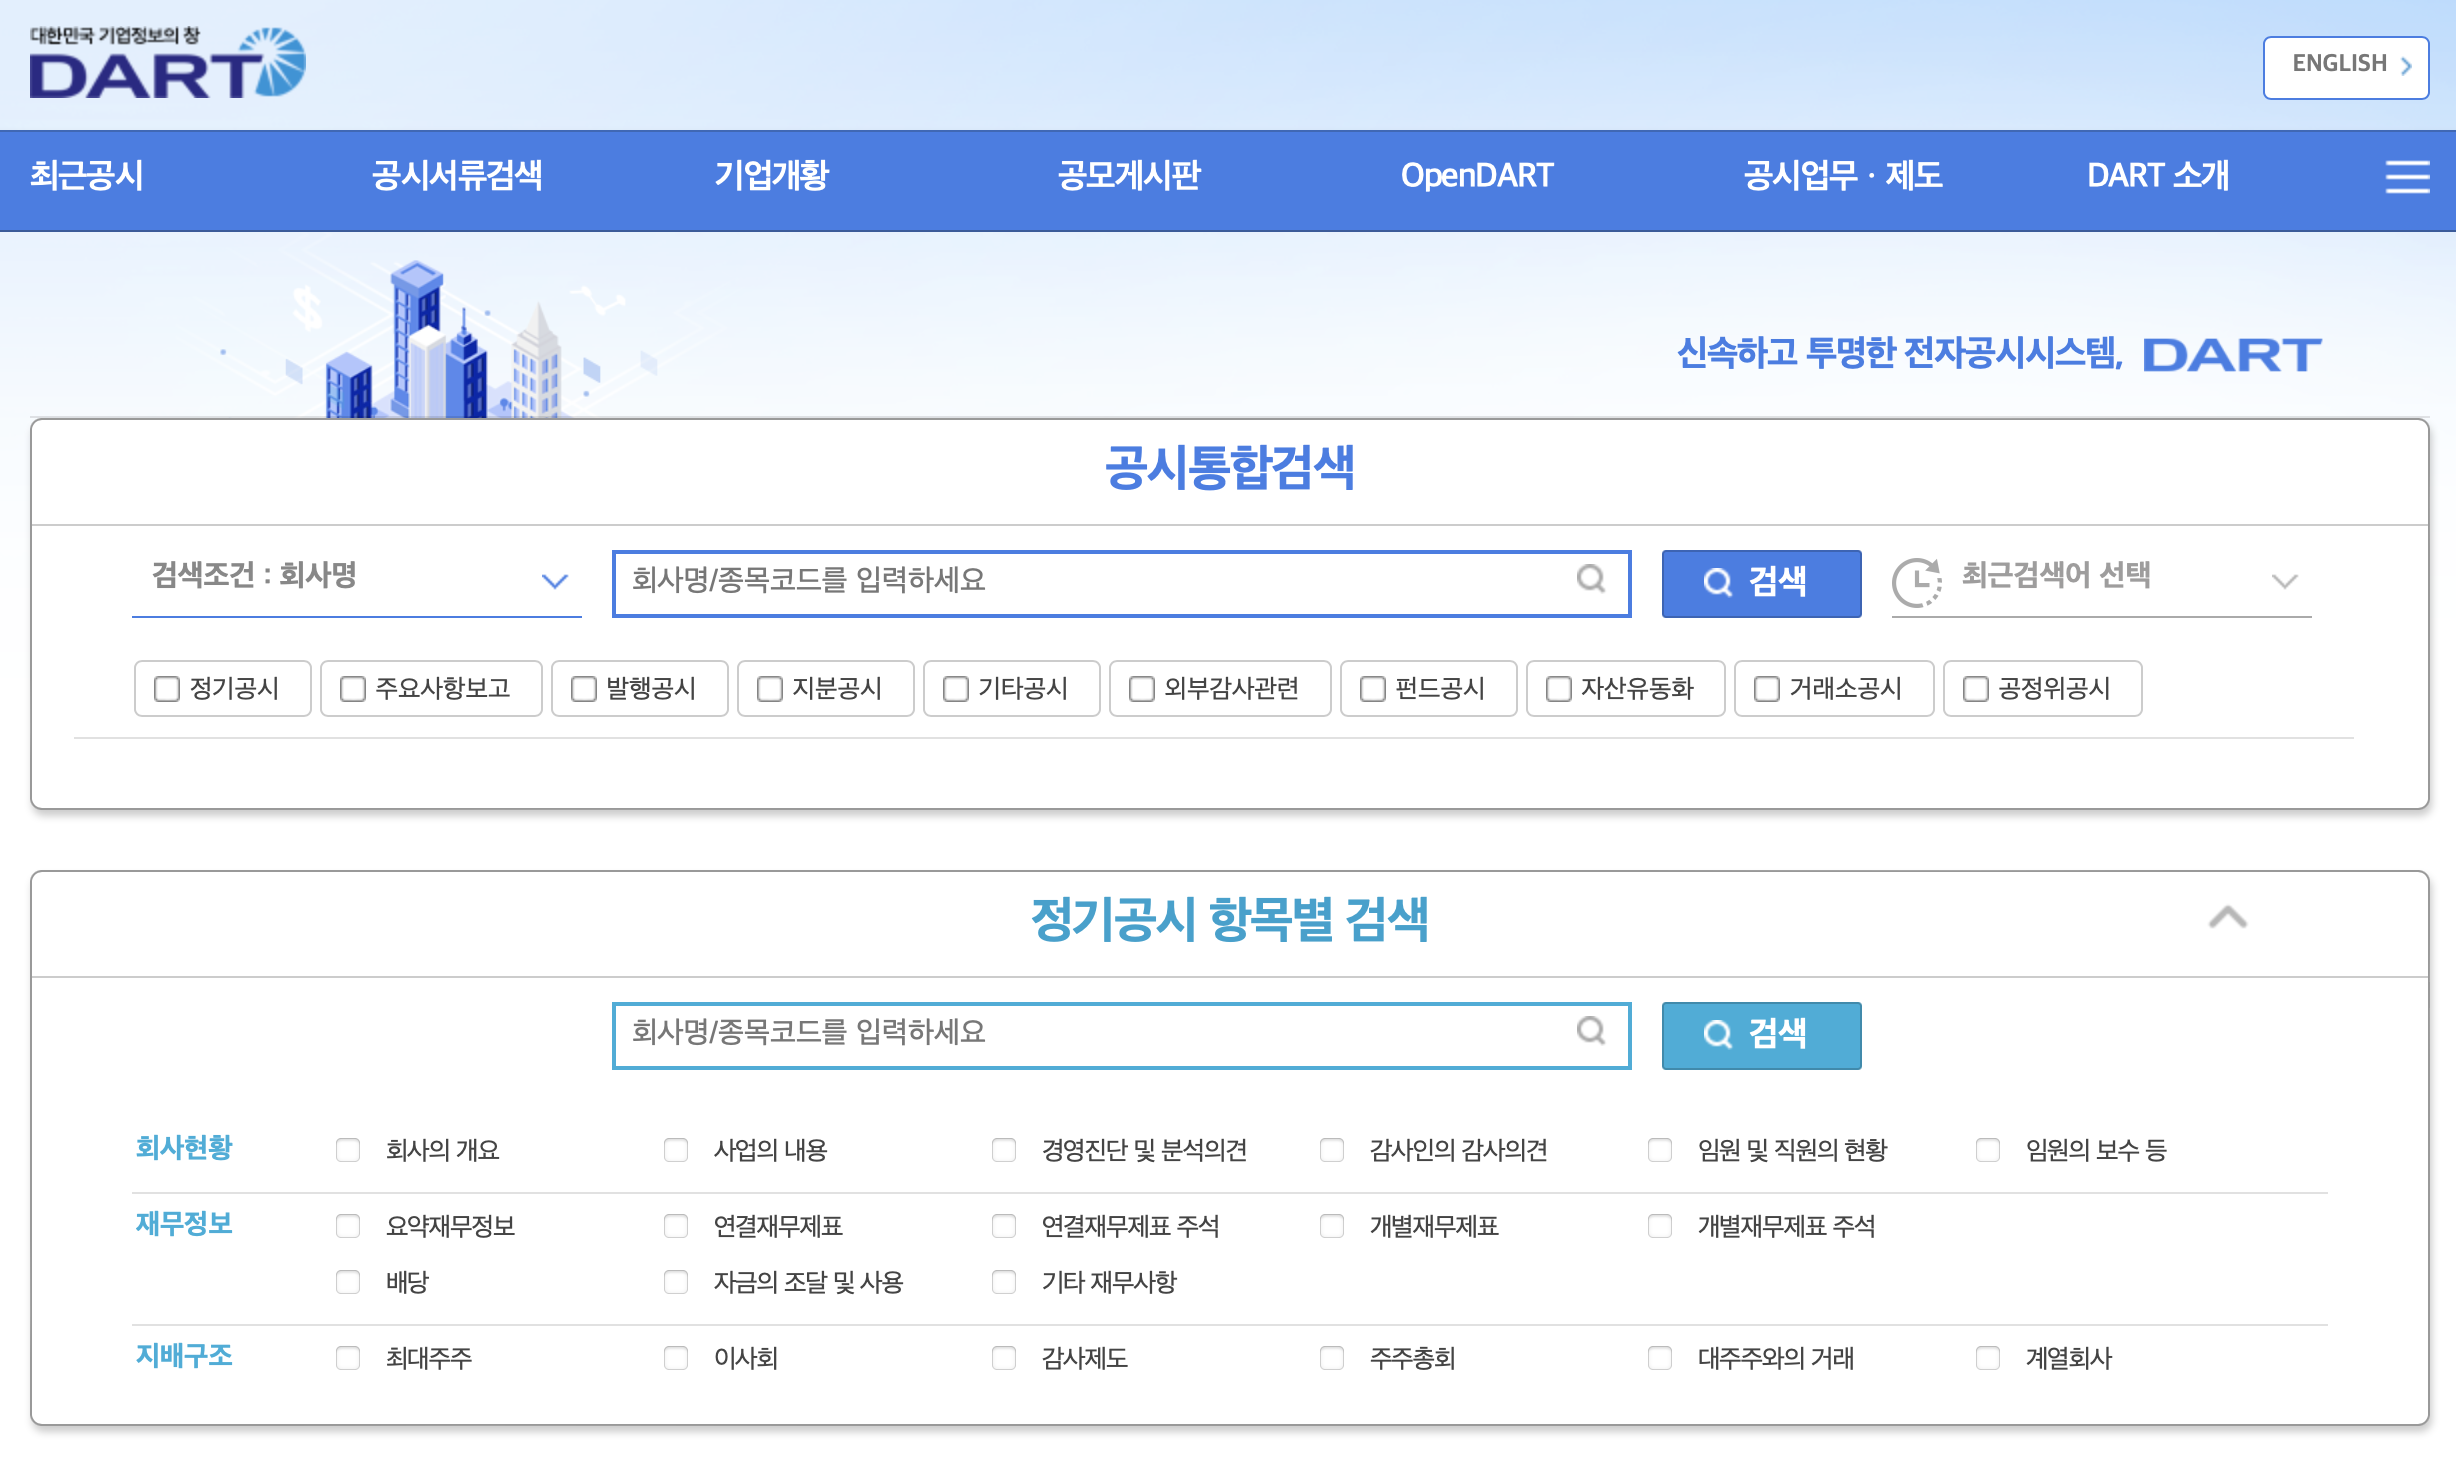2456x1466 pixels.
Task: Select the 개별재무제표 주석 checkbox
Action: coord(1660,1226)
